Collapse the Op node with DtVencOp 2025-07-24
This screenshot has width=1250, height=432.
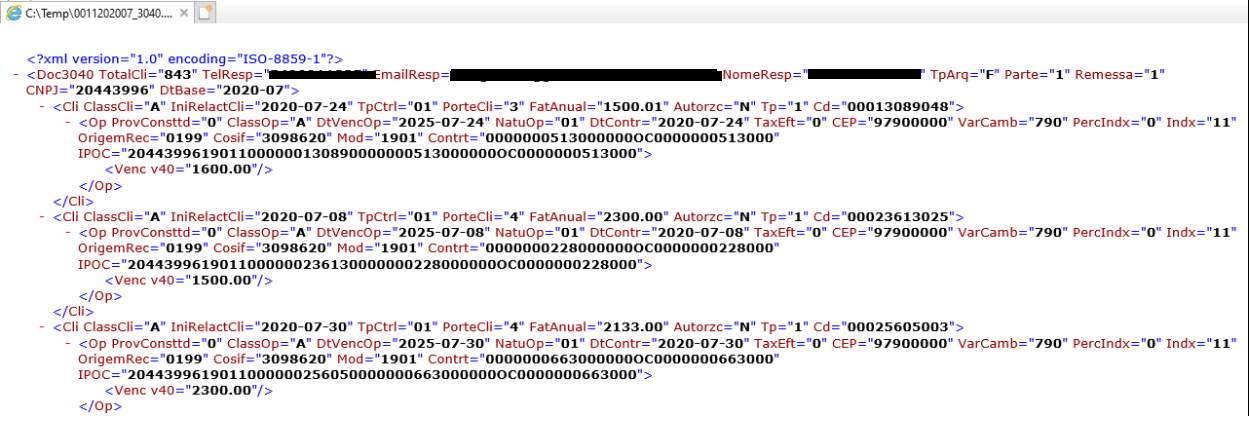(67, 122)
